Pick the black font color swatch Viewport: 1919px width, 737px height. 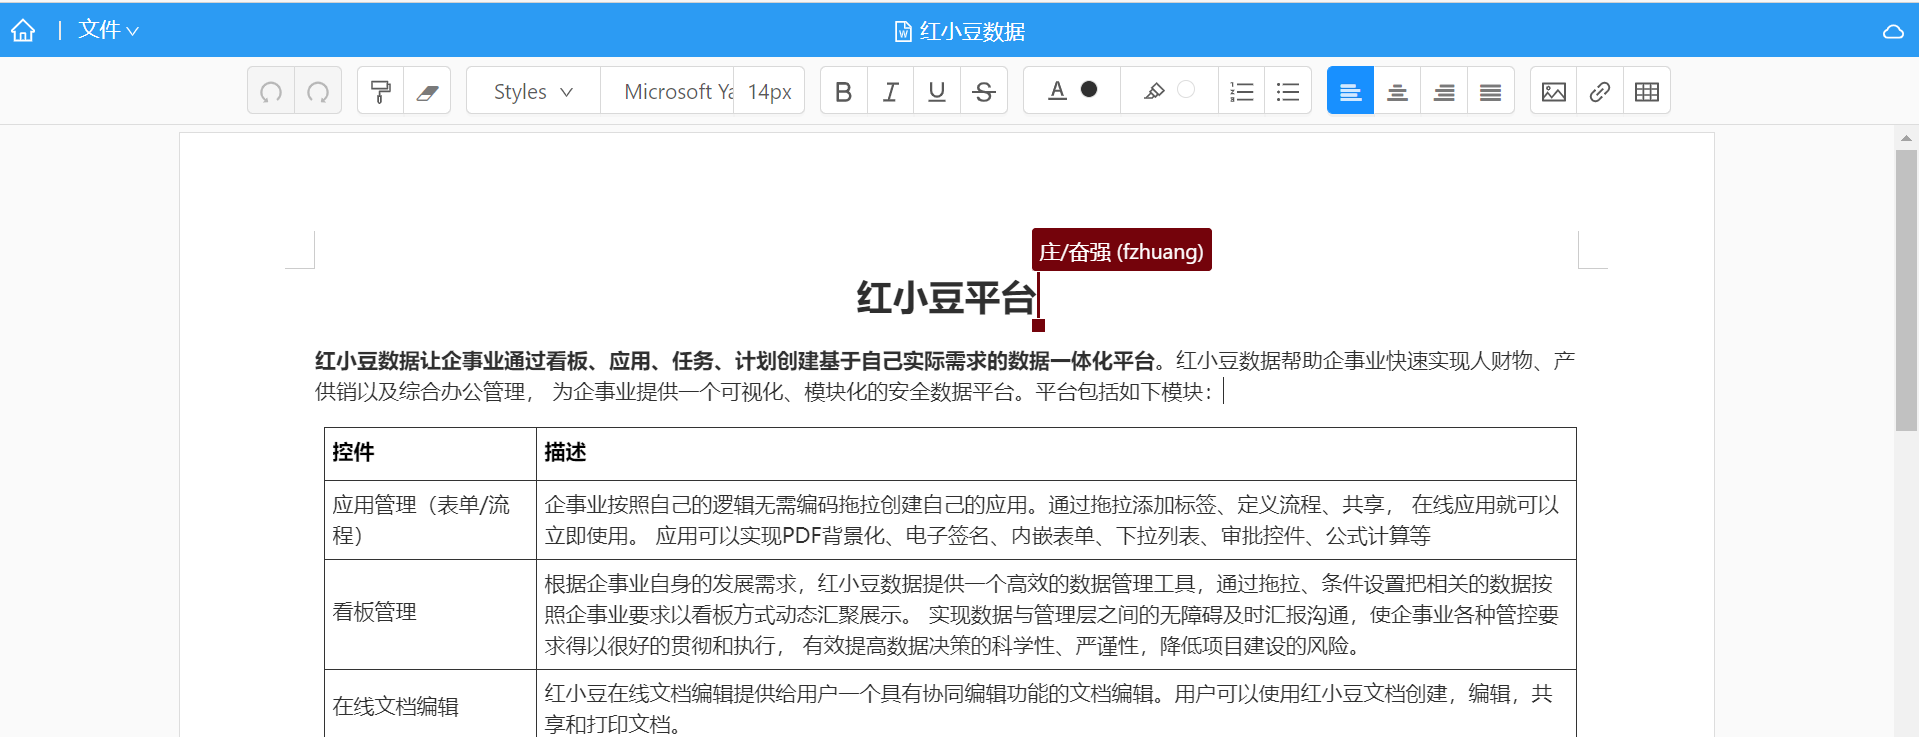tap(1089, 89)
